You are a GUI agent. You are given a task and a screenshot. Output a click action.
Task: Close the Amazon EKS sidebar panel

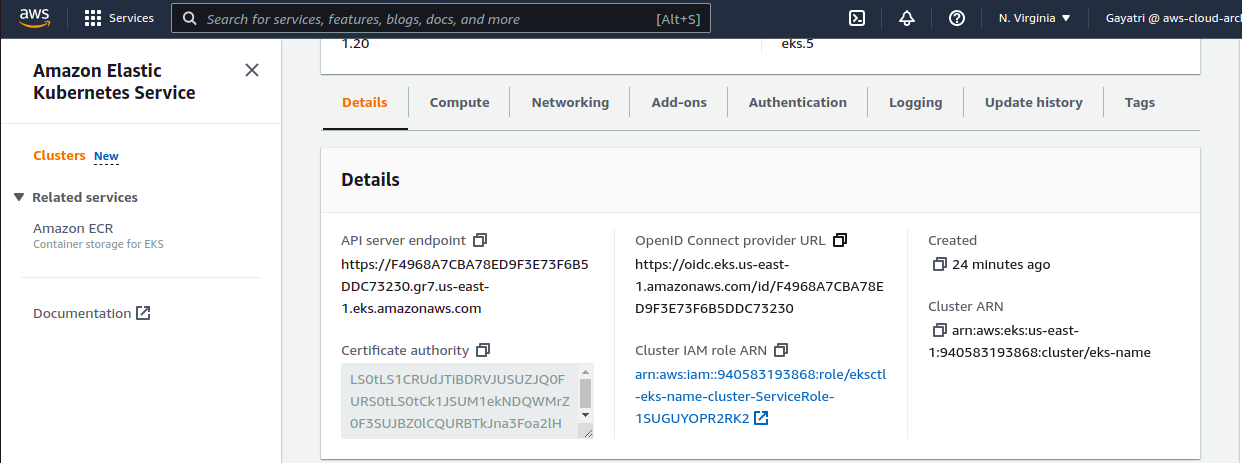pyautogui.click(x=252, y=70)
